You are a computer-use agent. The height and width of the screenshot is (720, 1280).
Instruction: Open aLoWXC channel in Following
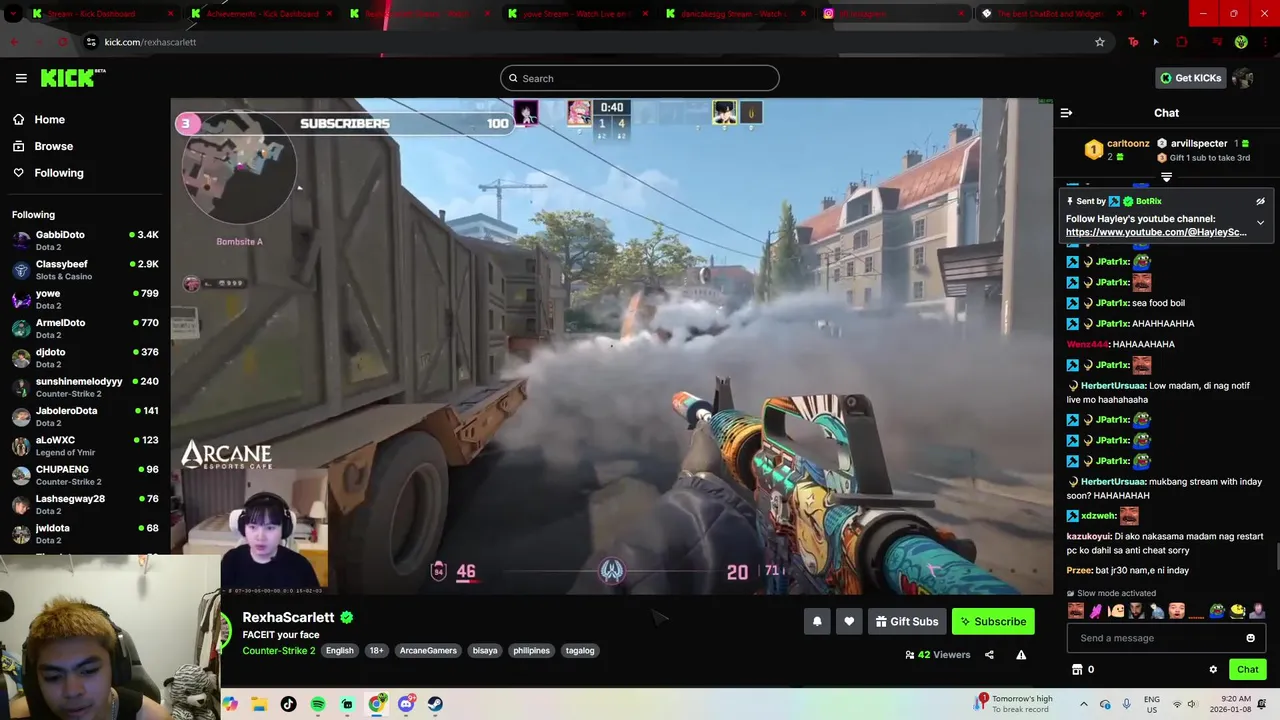point(85,445)
